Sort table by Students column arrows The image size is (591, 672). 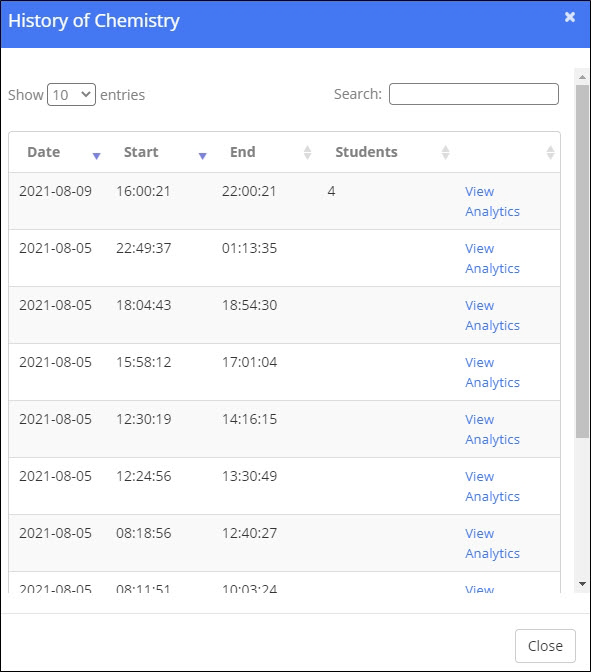pyautogui.click(x=445, y=153)
